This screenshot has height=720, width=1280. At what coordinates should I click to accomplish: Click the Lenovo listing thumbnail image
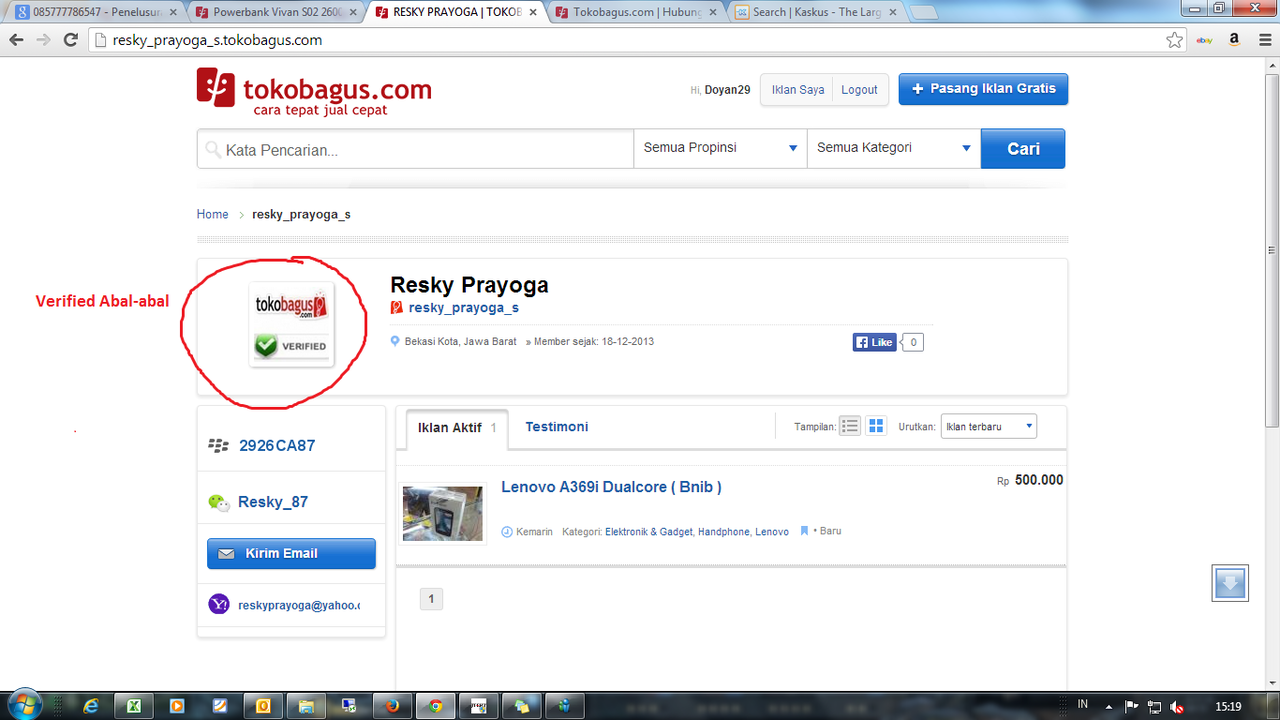443,514
